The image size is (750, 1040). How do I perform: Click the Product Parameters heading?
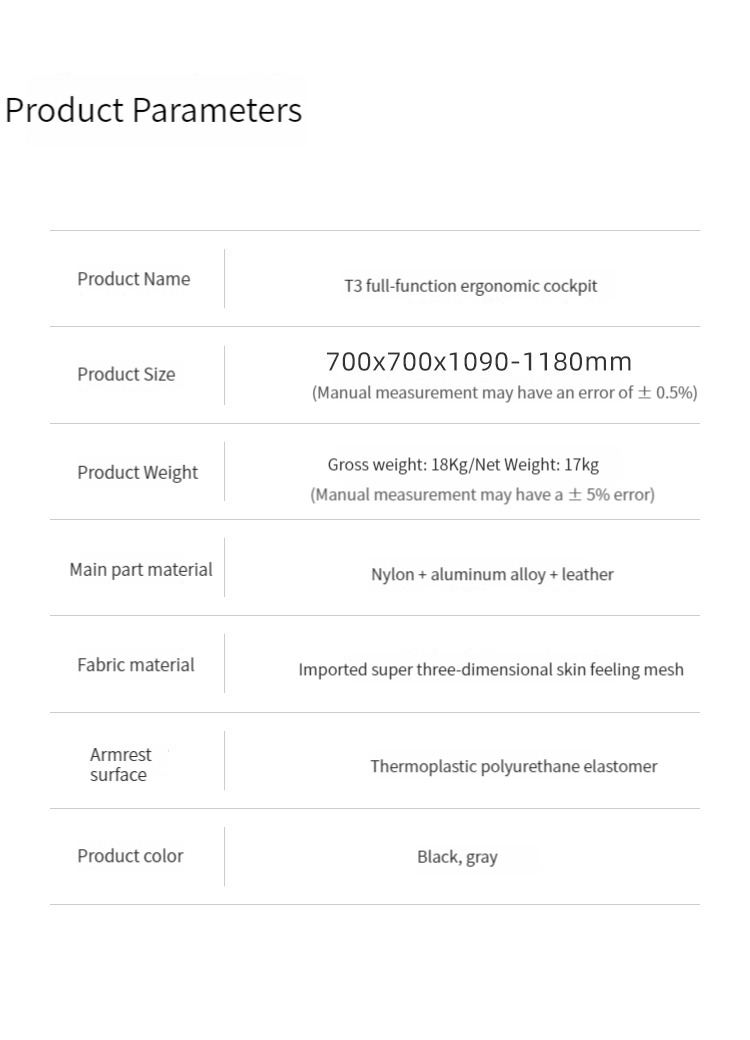pyautogui.click(x=153, y=110)
